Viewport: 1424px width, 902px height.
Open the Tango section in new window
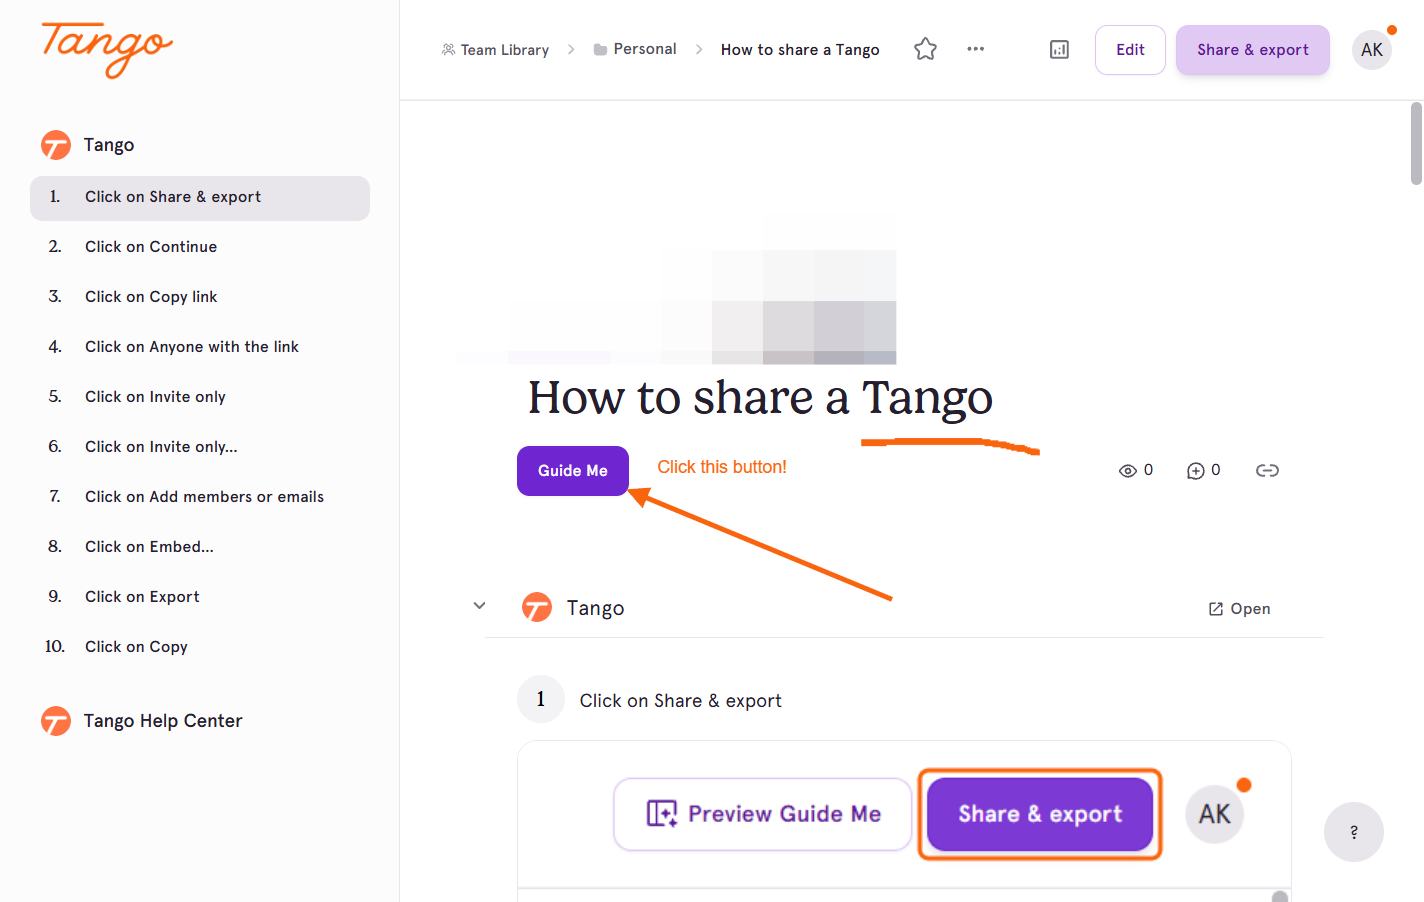[x=1240, y=609]
